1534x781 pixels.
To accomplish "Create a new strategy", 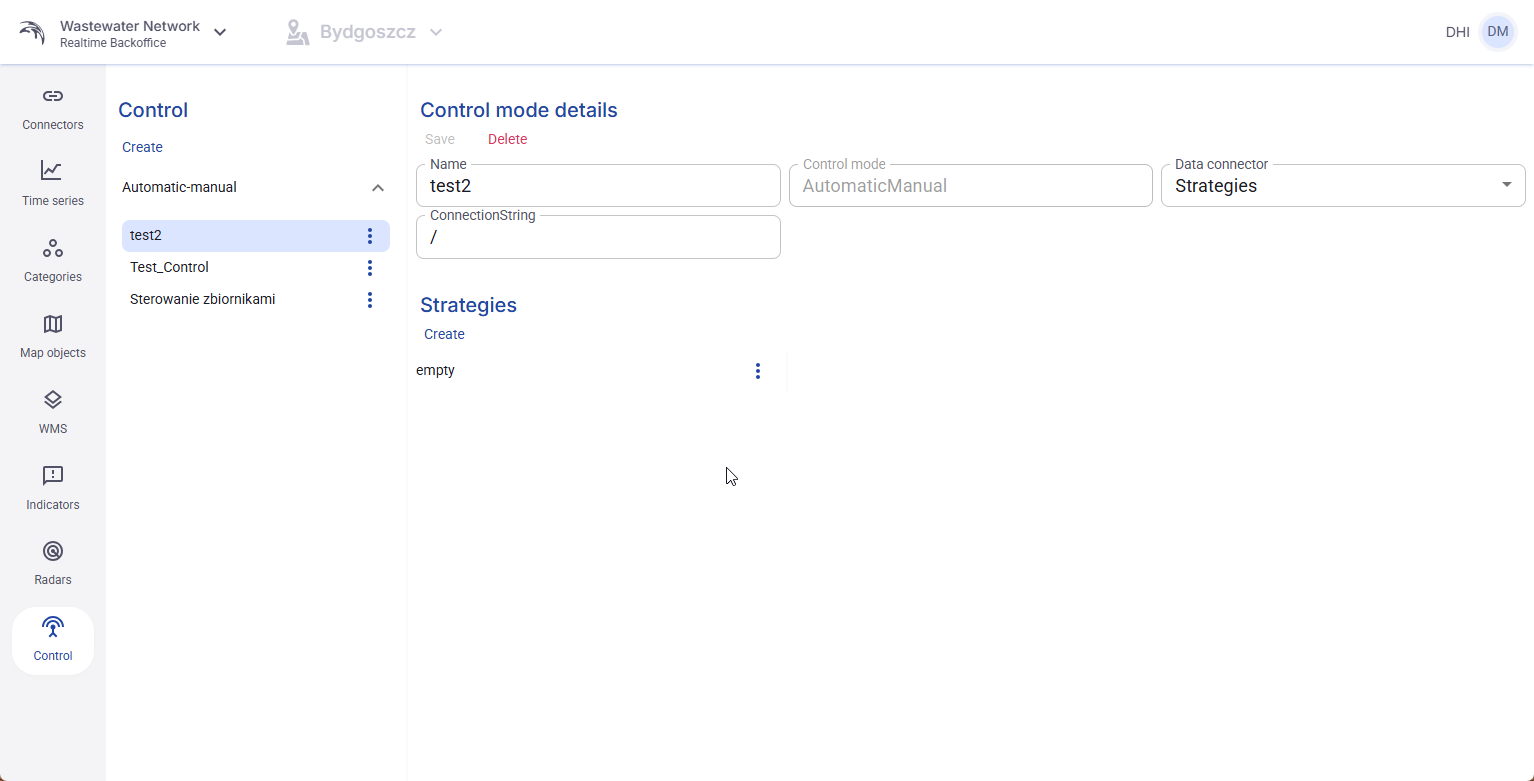I will 444,334.
